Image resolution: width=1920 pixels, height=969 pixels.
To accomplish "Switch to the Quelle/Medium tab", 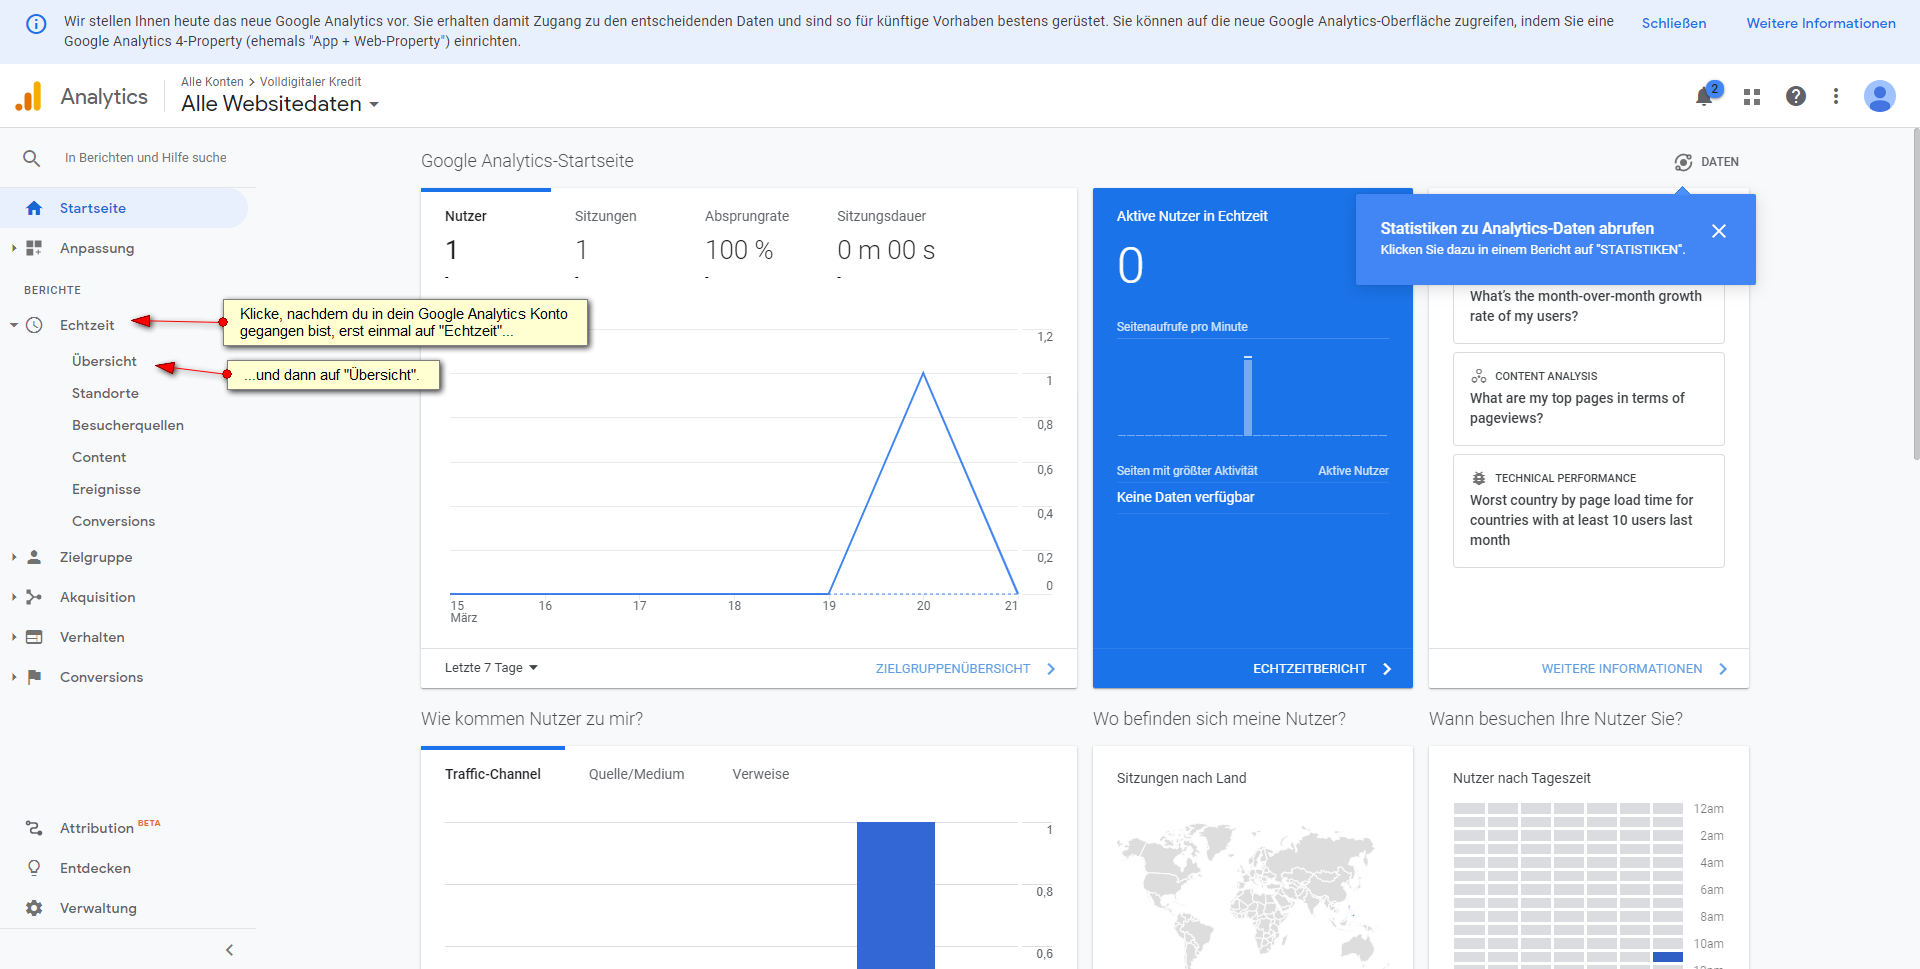I will point(637,774).
